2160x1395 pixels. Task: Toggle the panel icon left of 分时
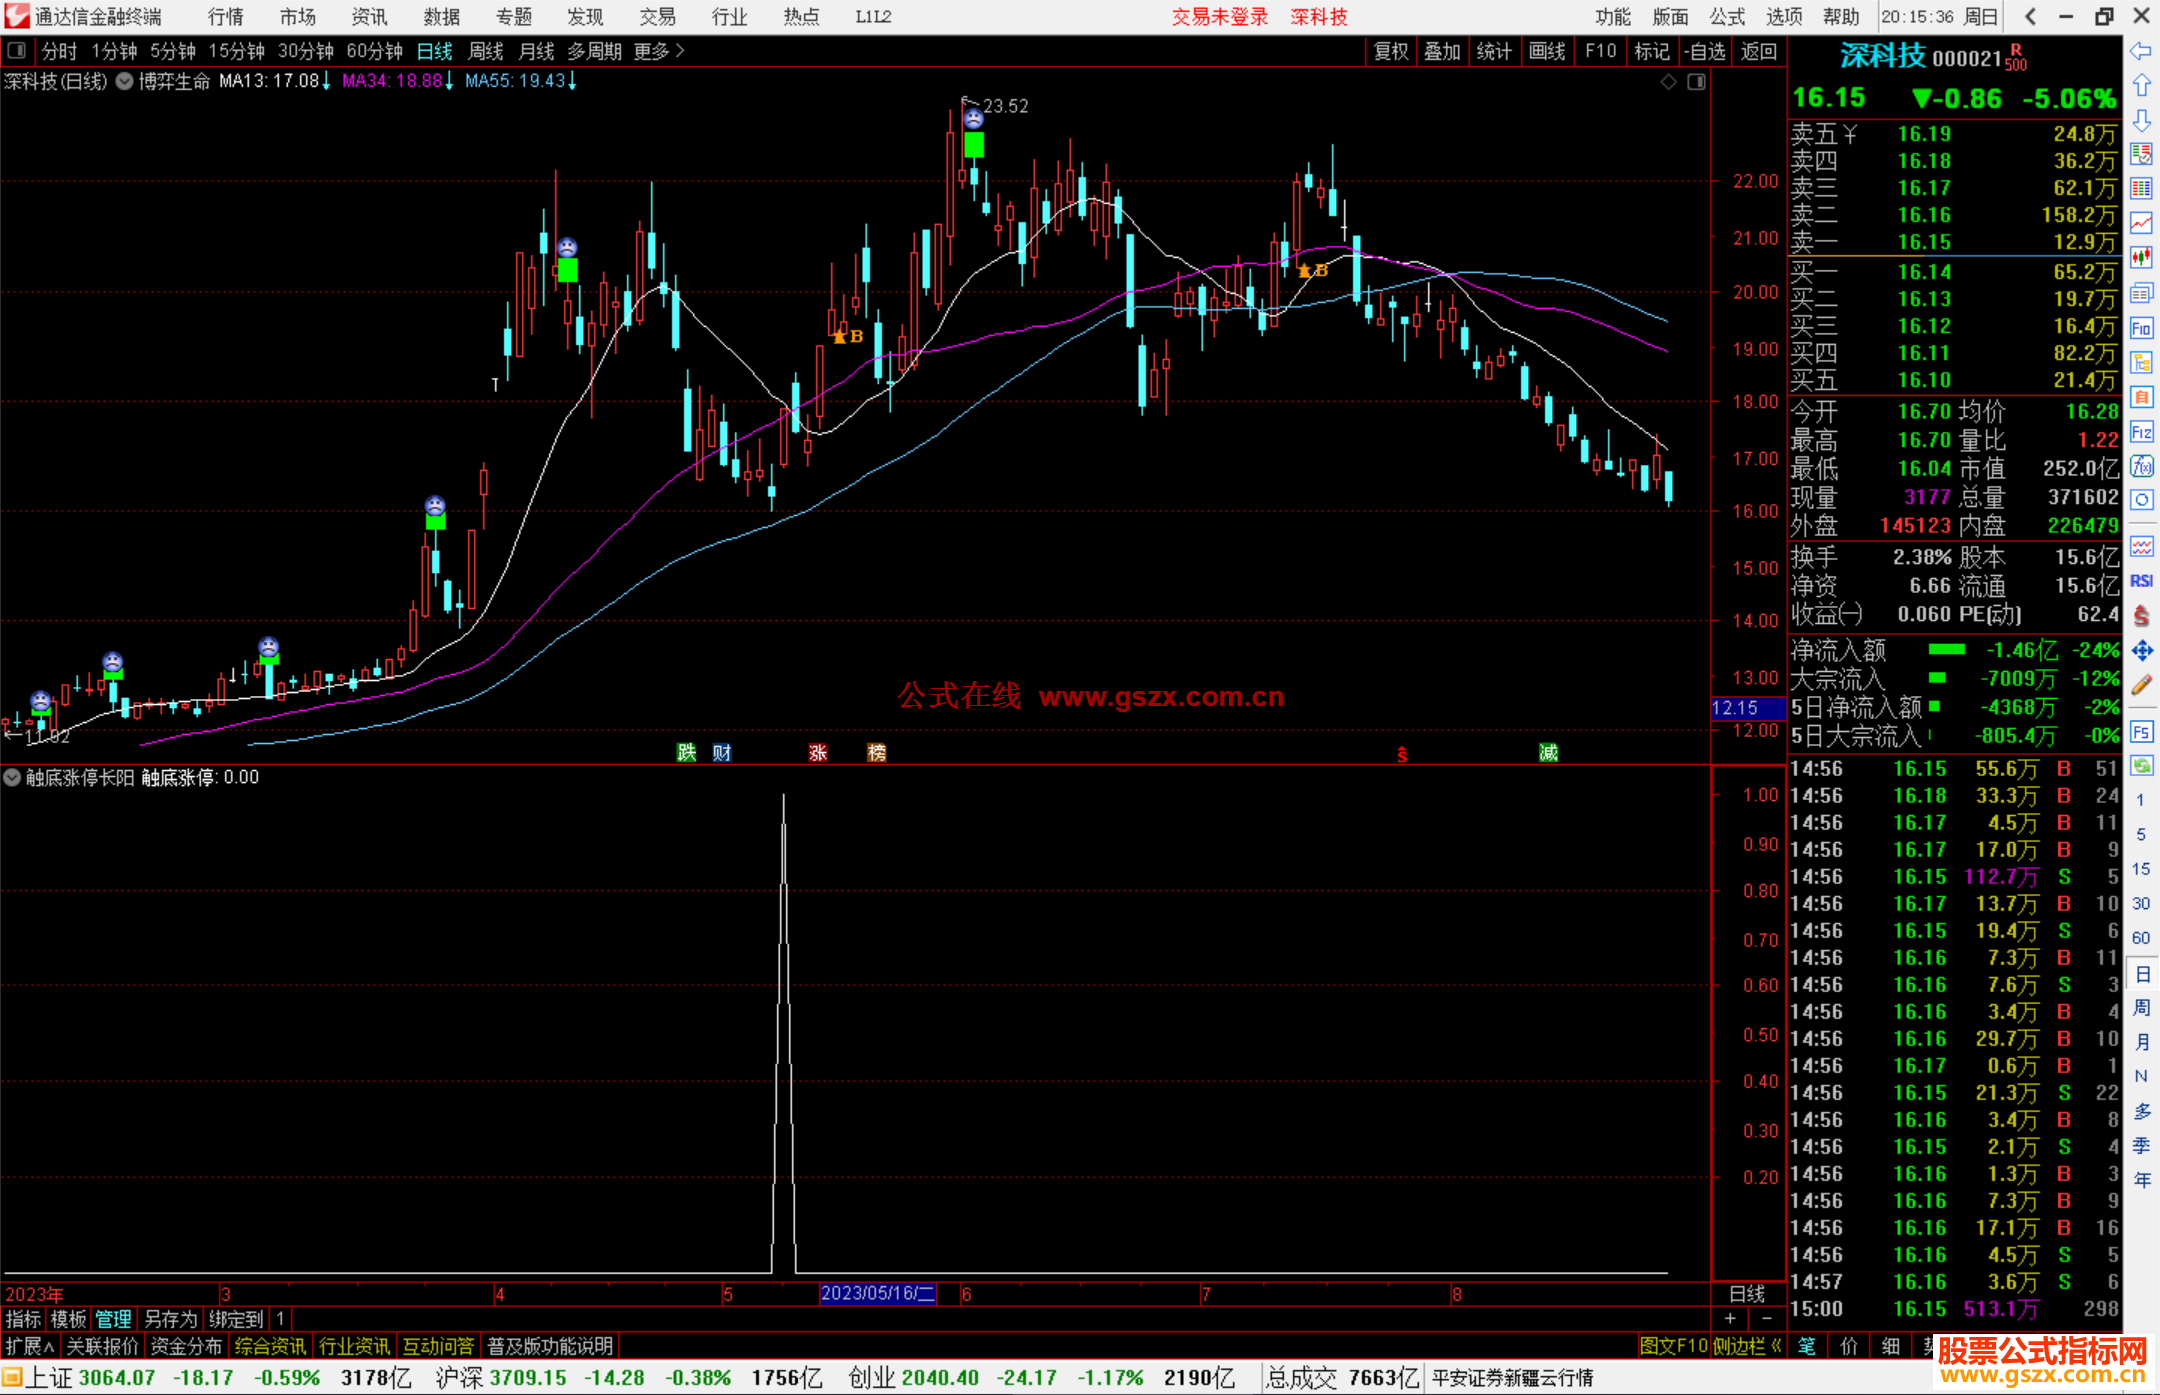click(16, 50)
